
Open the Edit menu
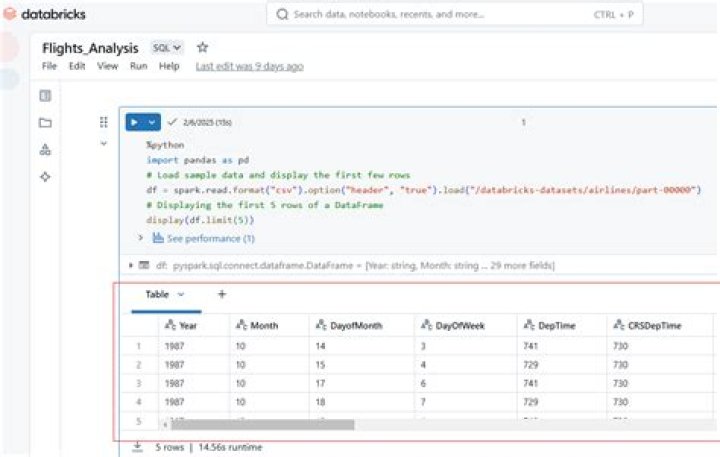pyautogui.click(x=77, y=66)
